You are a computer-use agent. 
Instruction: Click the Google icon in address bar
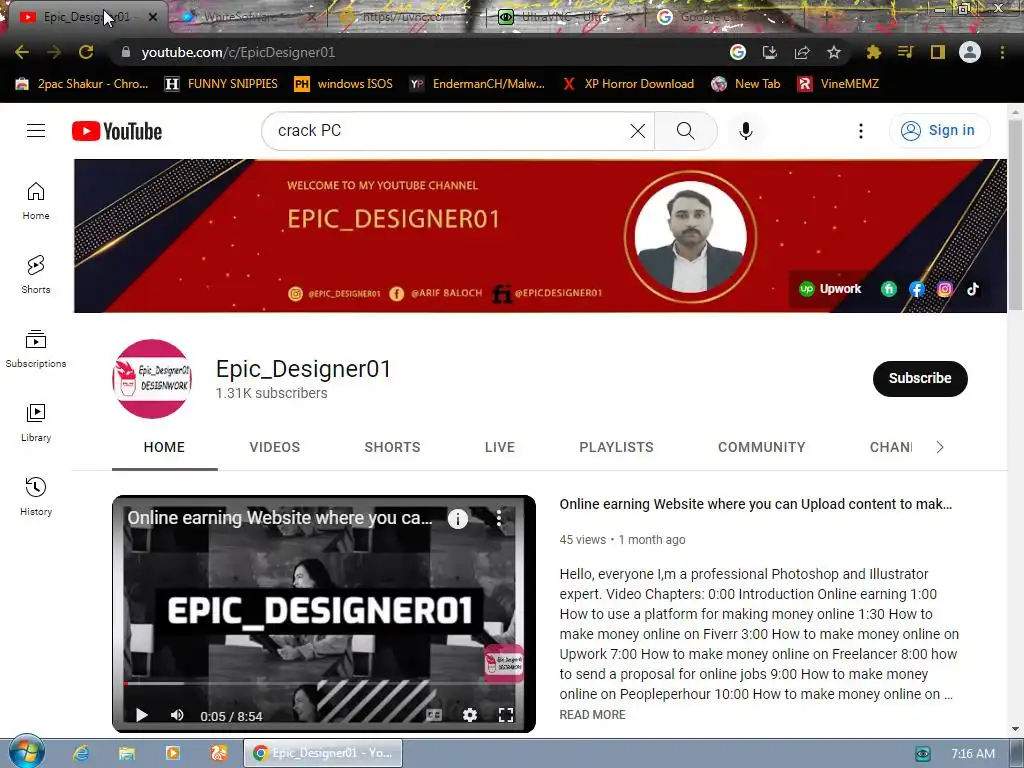(738, 52)
